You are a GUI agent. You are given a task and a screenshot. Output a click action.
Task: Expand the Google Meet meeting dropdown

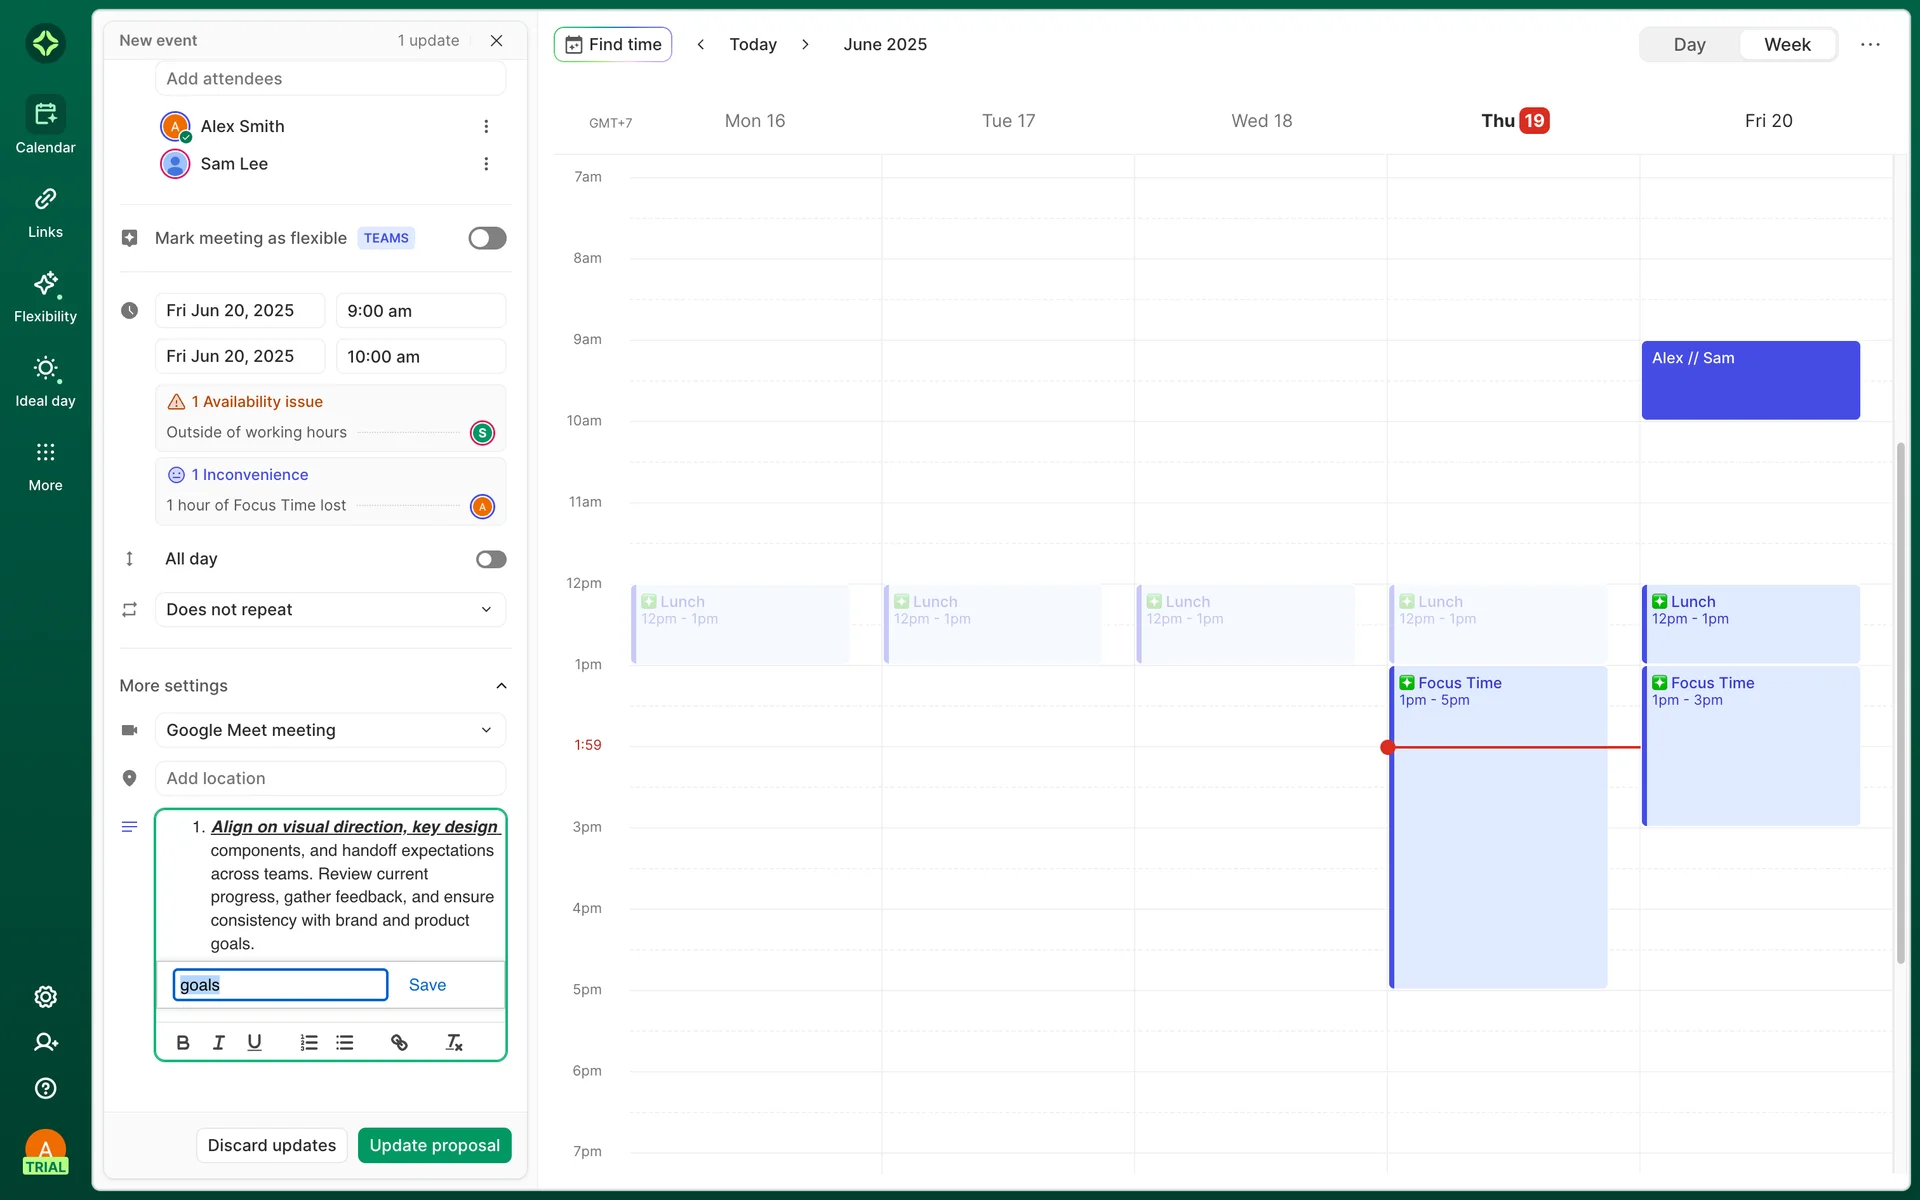pyautogui.click(x=330, y=730)
